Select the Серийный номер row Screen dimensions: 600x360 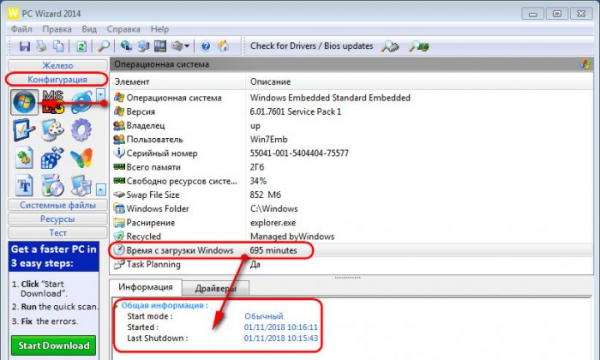tap(351, 153)
